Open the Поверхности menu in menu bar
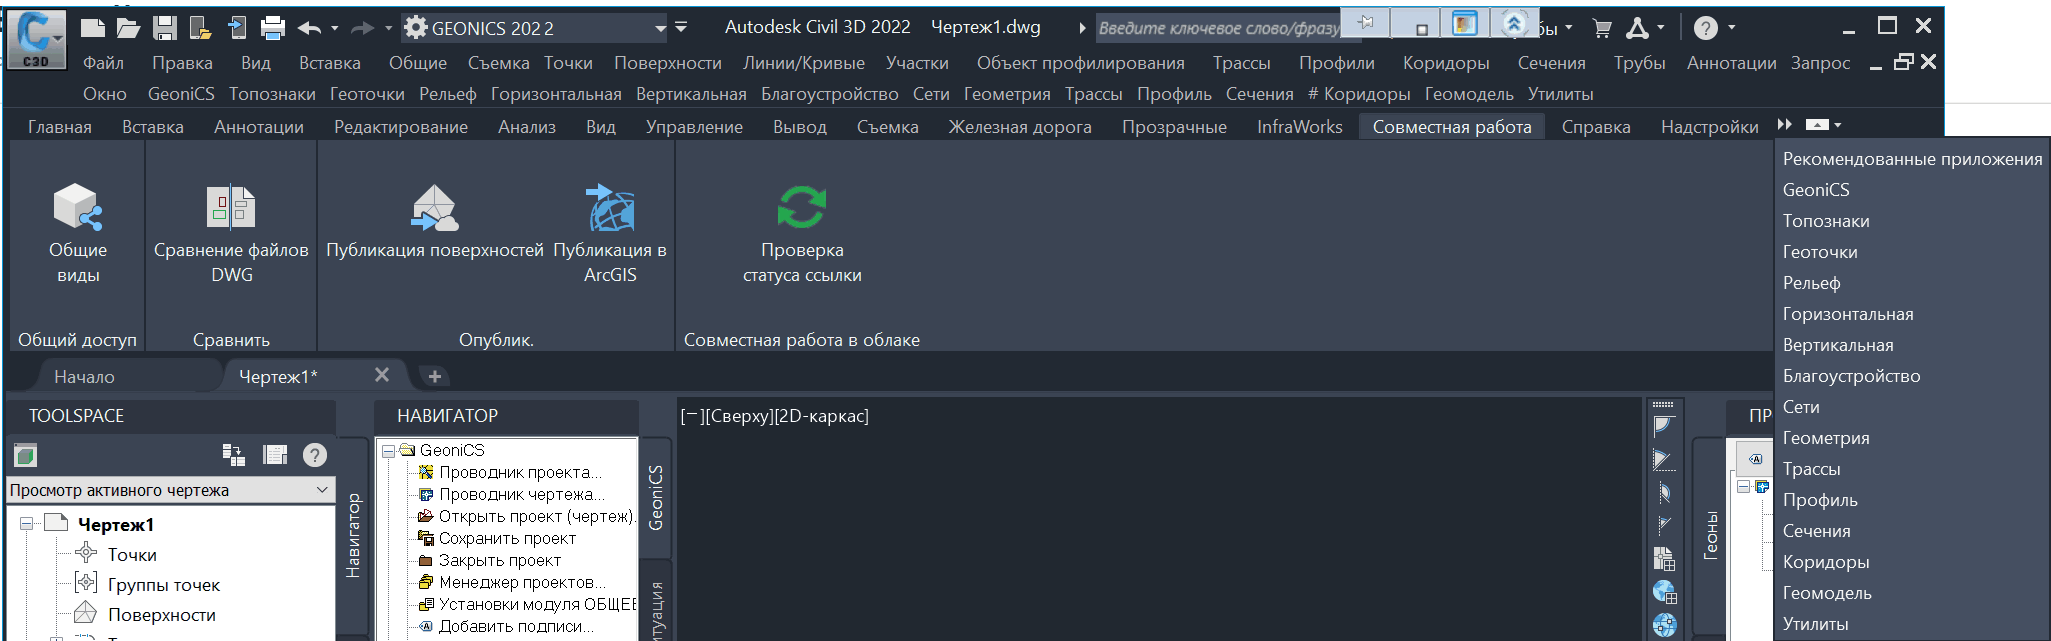The width and height of the screenshot is (2051, 641). pyautogui.click(x=667, y=63)
